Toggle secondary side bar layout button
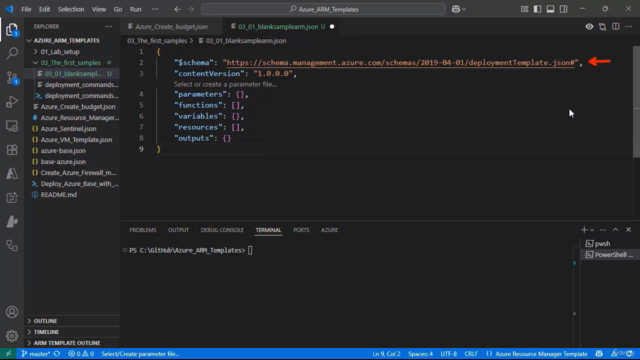Image resolution: width=640 pixels, height=360 pixels. coord(564,9)
